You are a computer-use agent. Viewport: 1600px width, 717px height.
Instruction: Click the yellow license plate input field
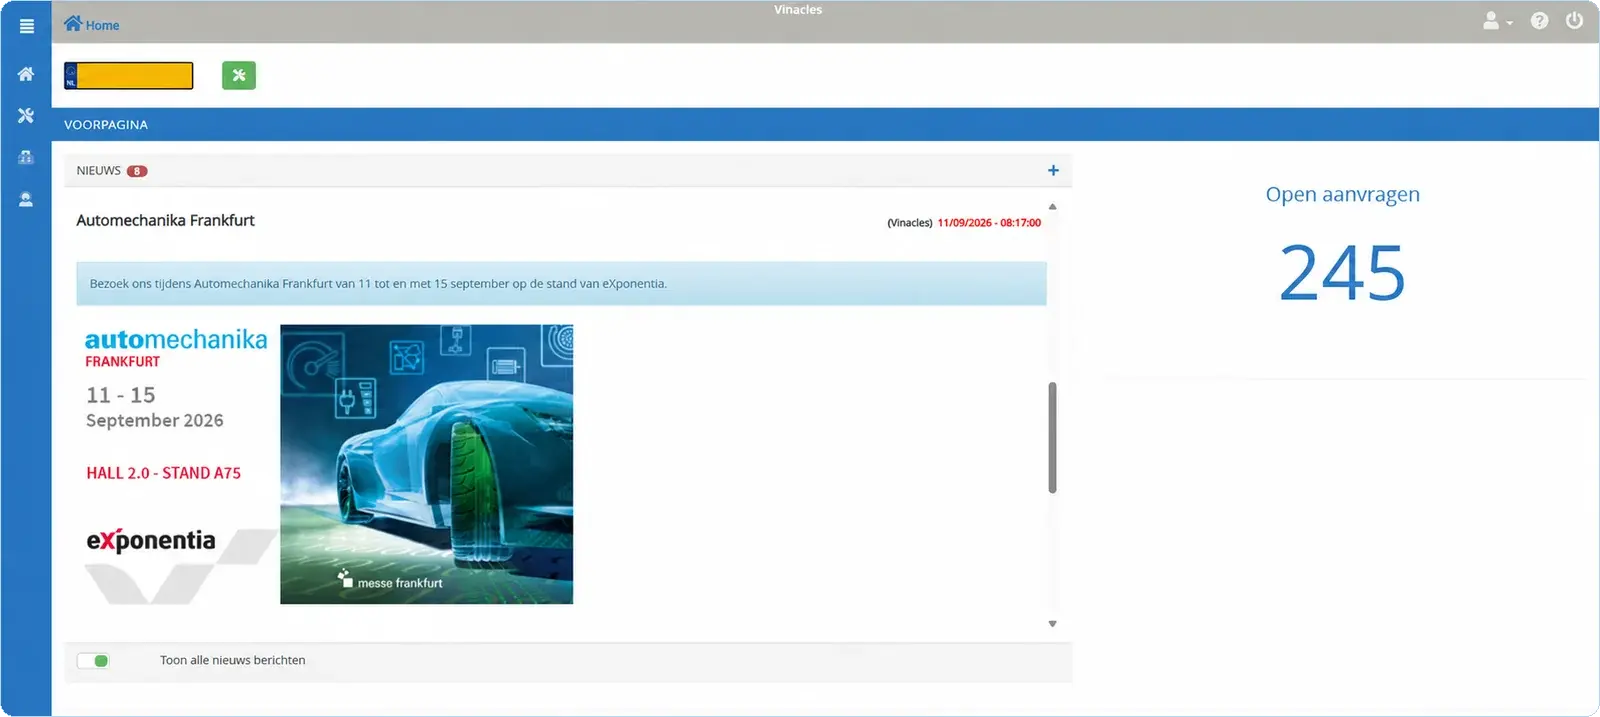(x=129, y=76)
